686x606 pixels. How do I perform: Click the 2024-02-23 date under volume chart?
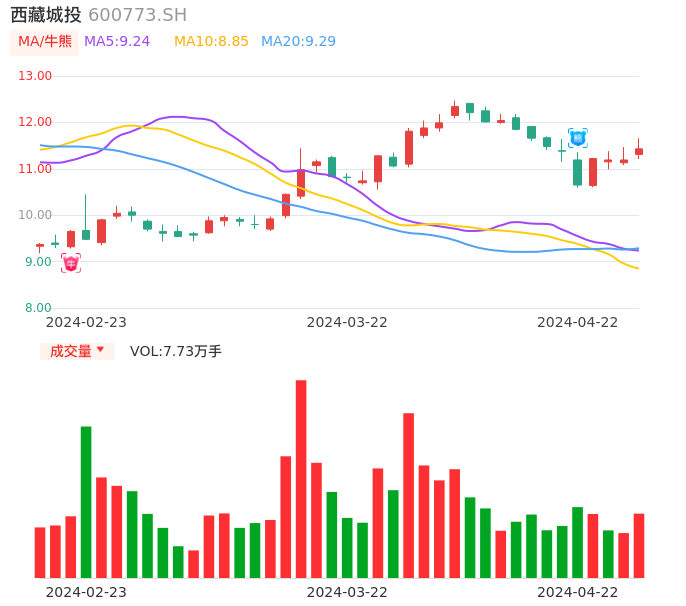[x=86, y=592]
